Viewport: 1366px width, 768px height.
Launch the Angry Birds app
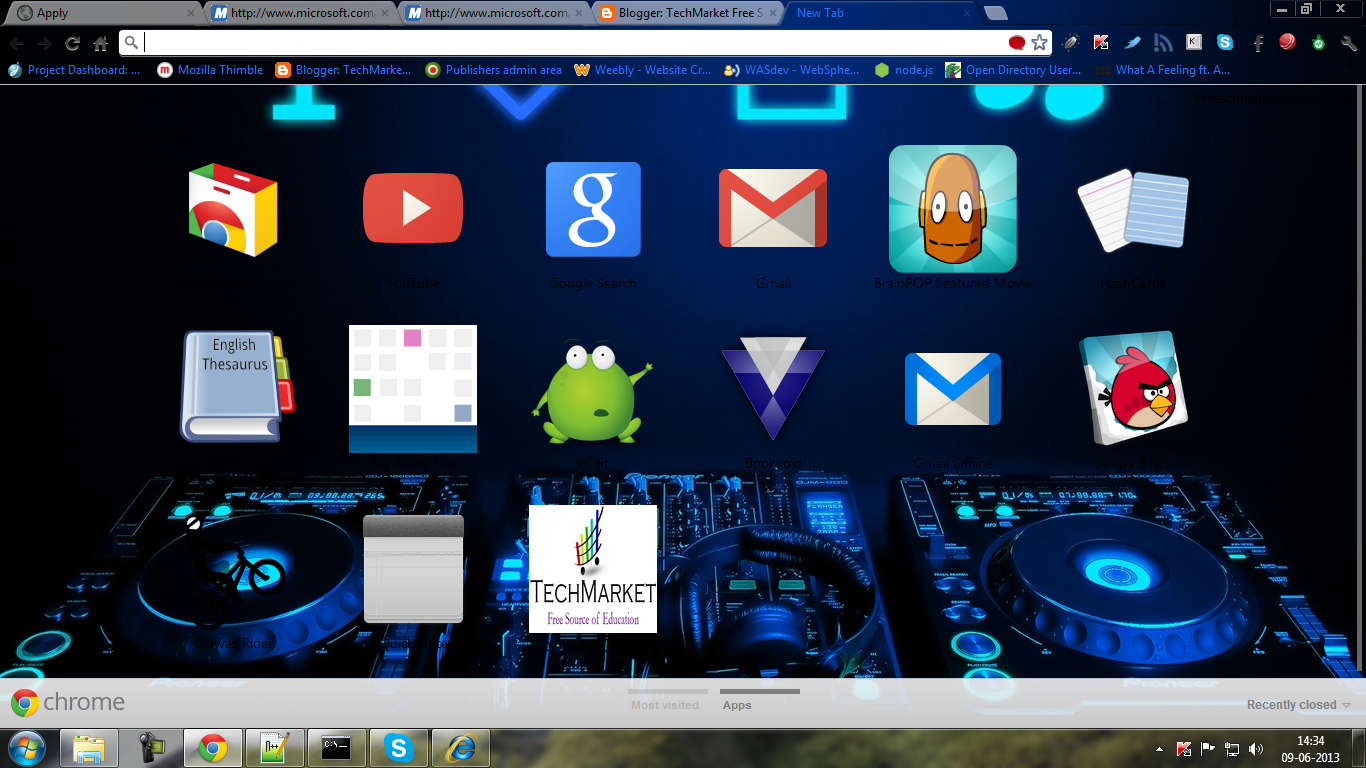[1133, 389]
